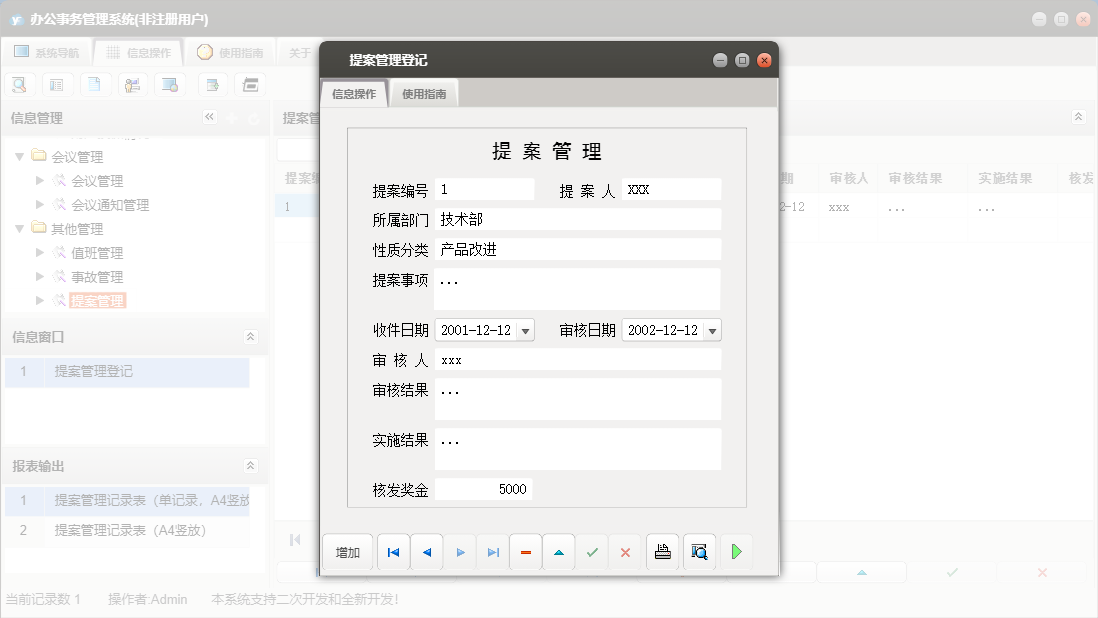
Task: Open the 审核日期 date dropdown
Action: pyautogui.click(x=712, y=330)
